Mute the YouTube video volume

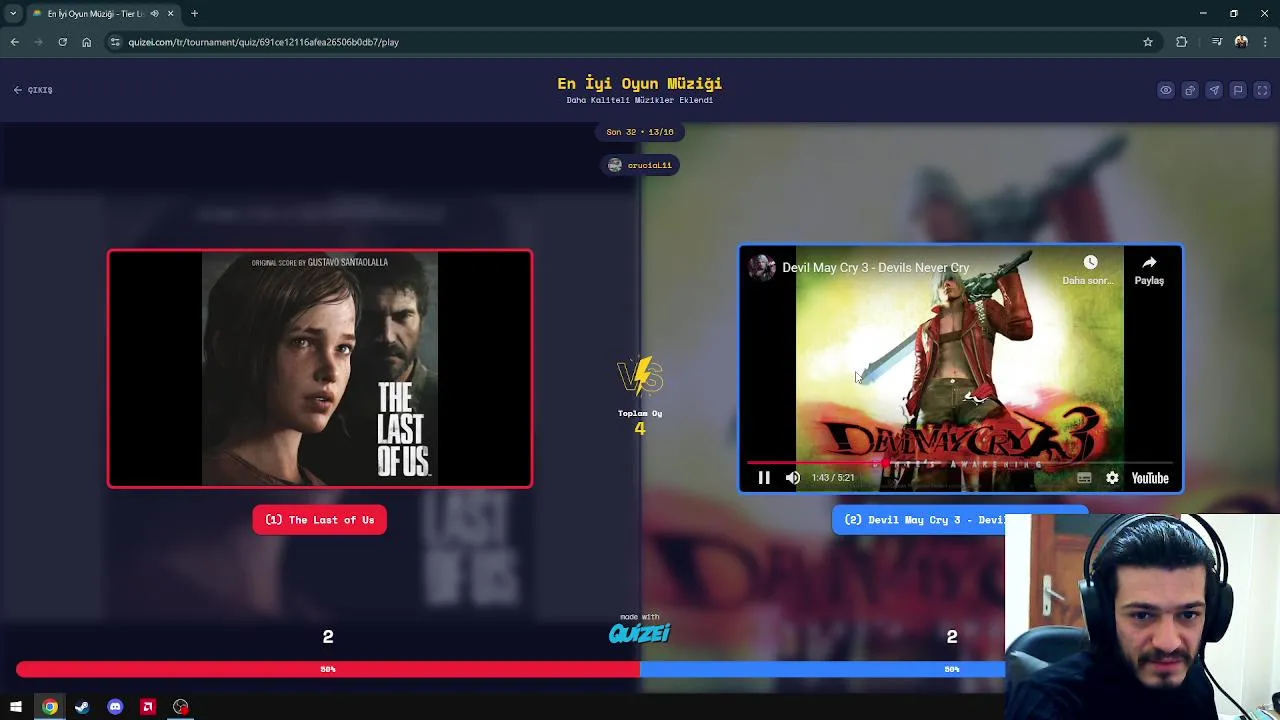coord(793,478)
